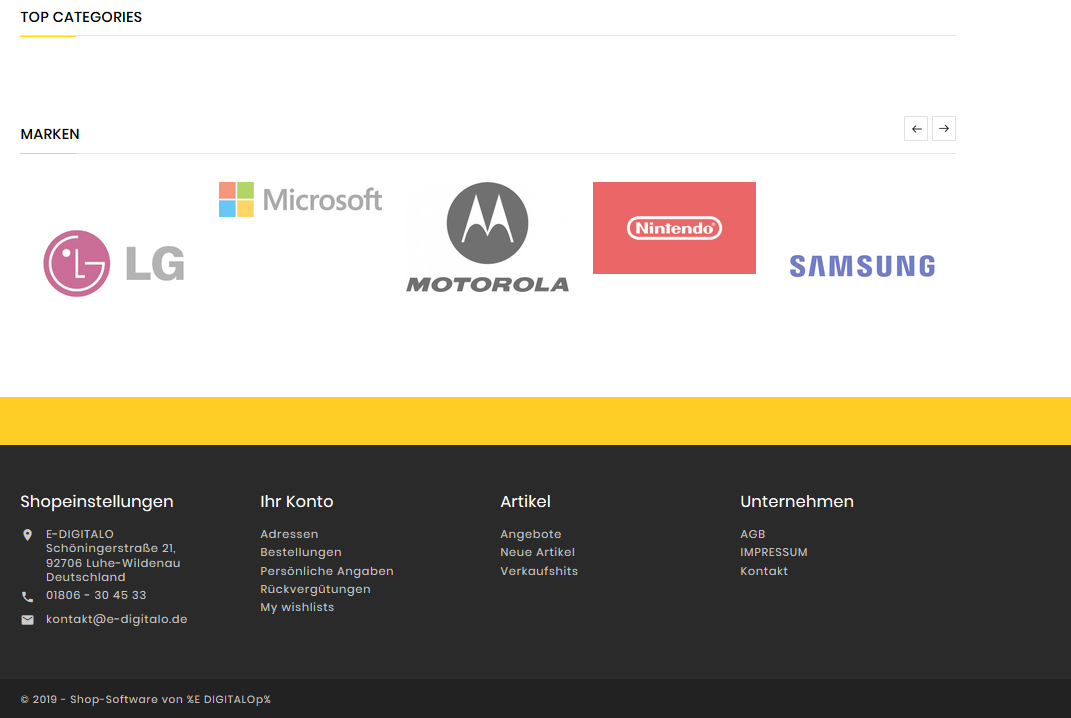
Task: Open the IMPRESSUM link
Action: pyautogui.click(x=774, y=552)
